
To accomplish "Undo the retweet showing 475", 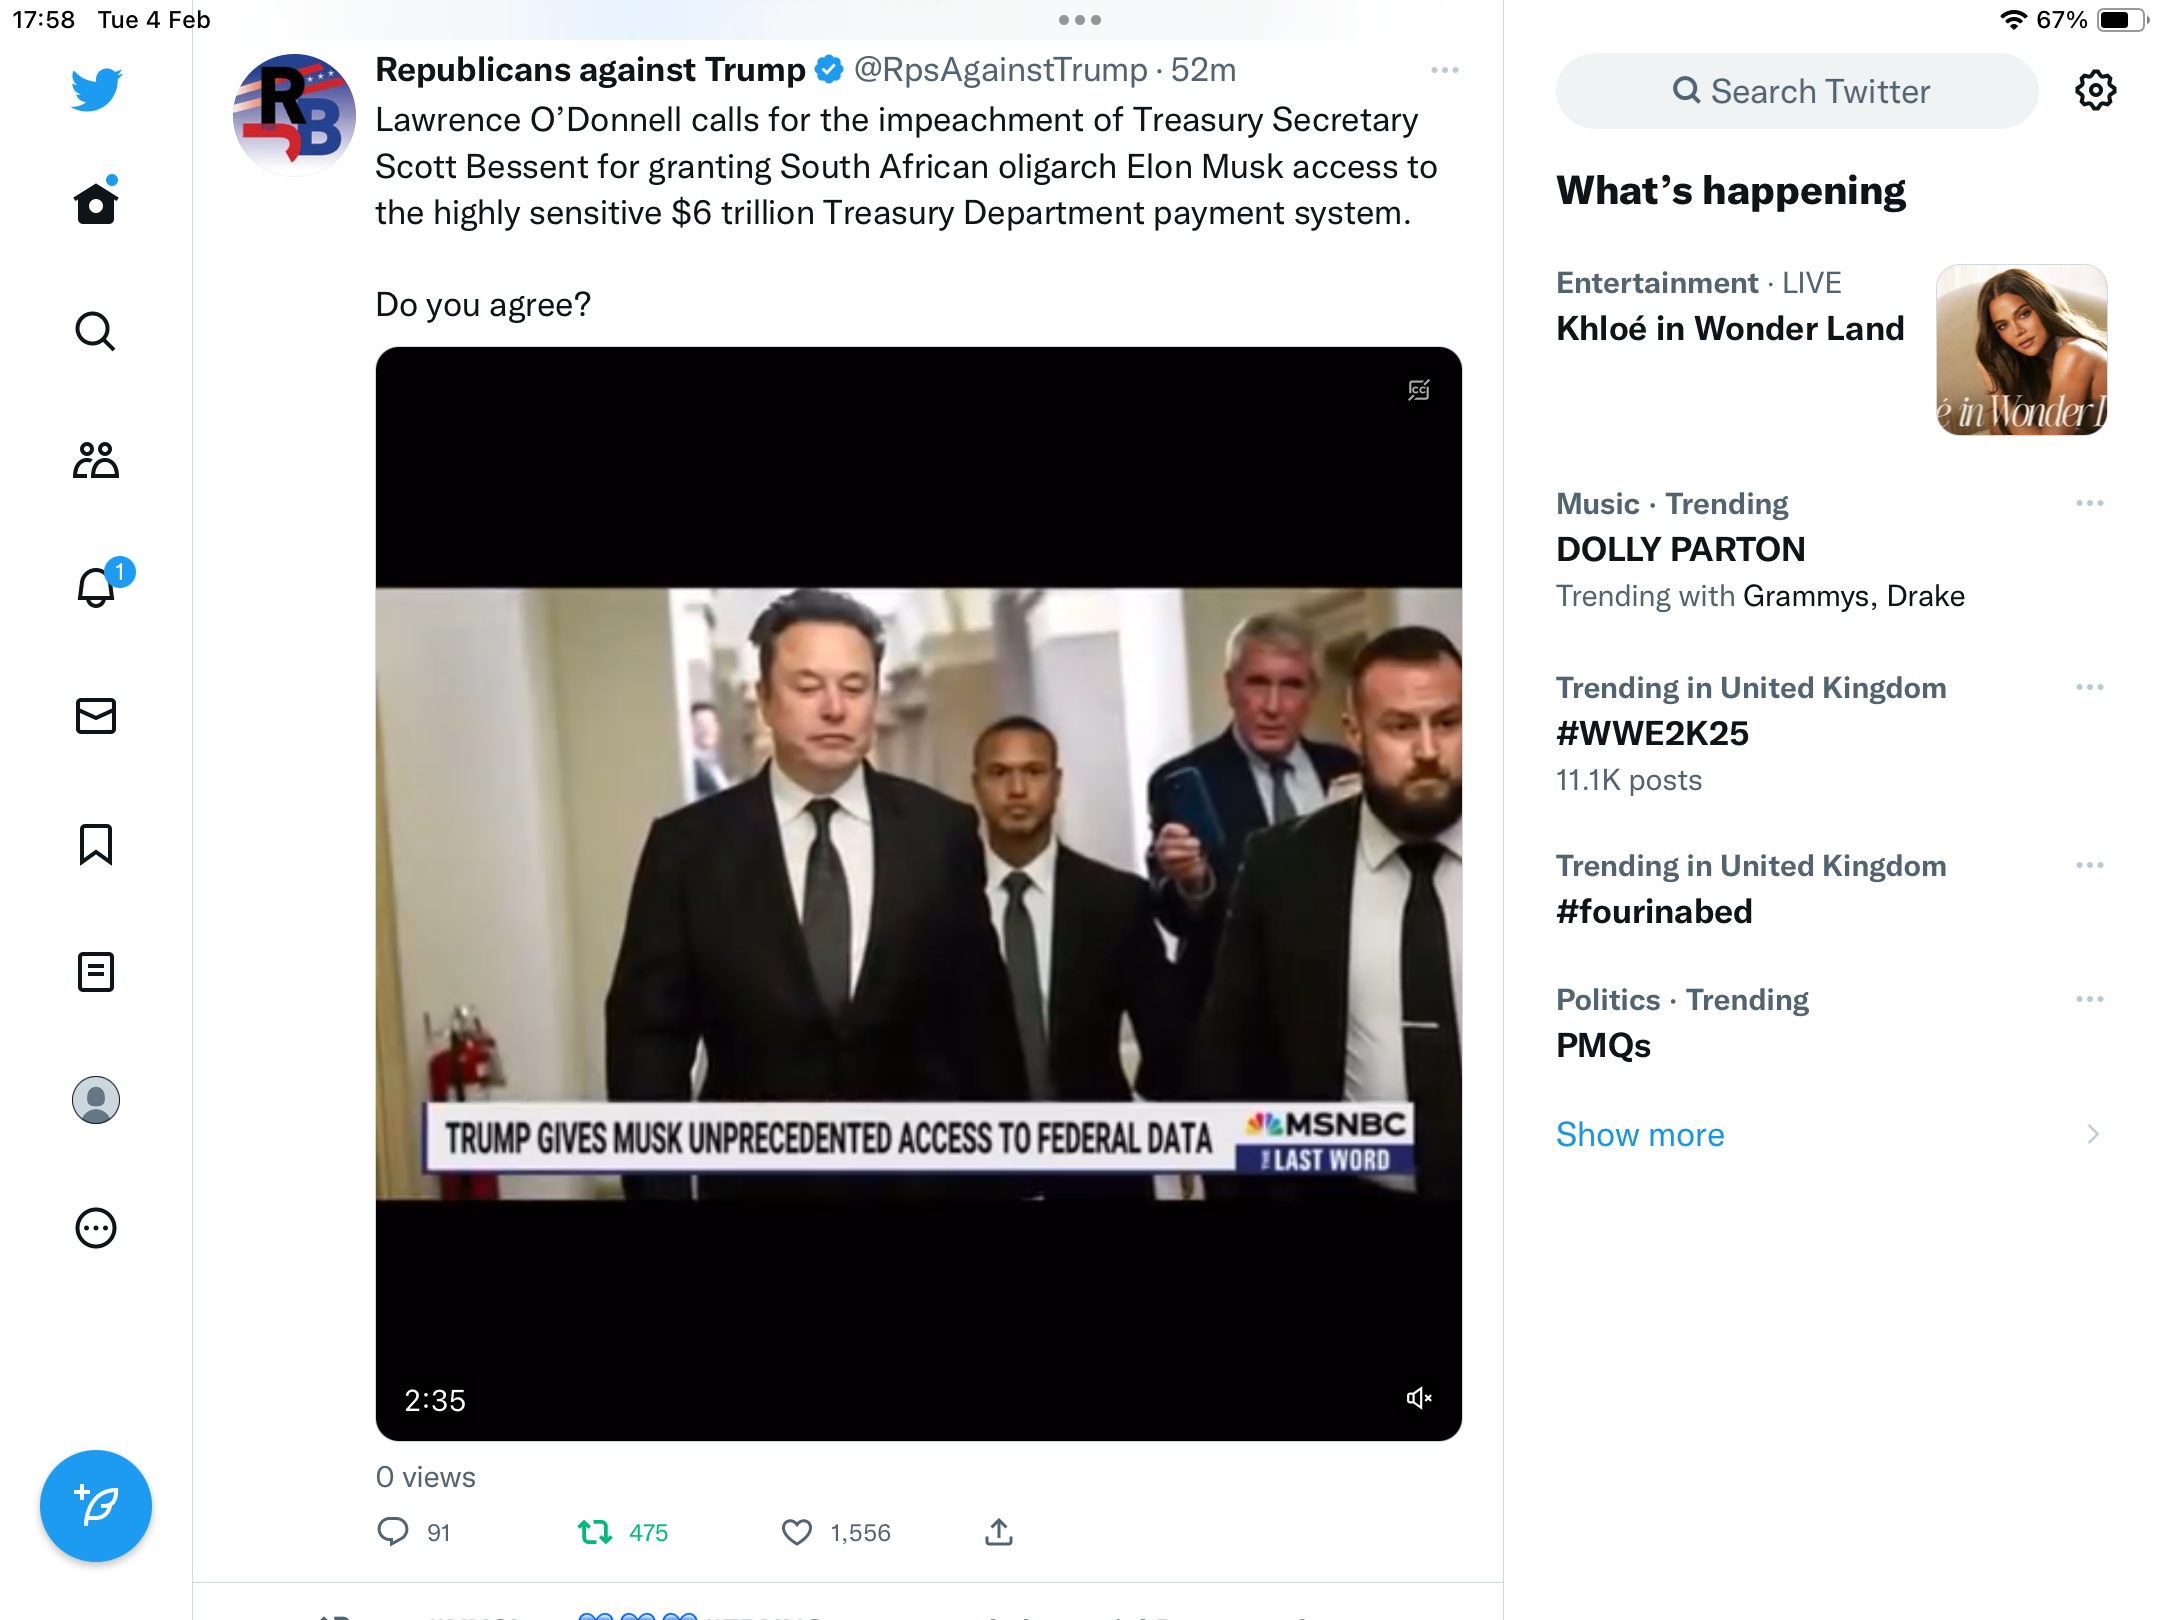I will coord(595,1532).
